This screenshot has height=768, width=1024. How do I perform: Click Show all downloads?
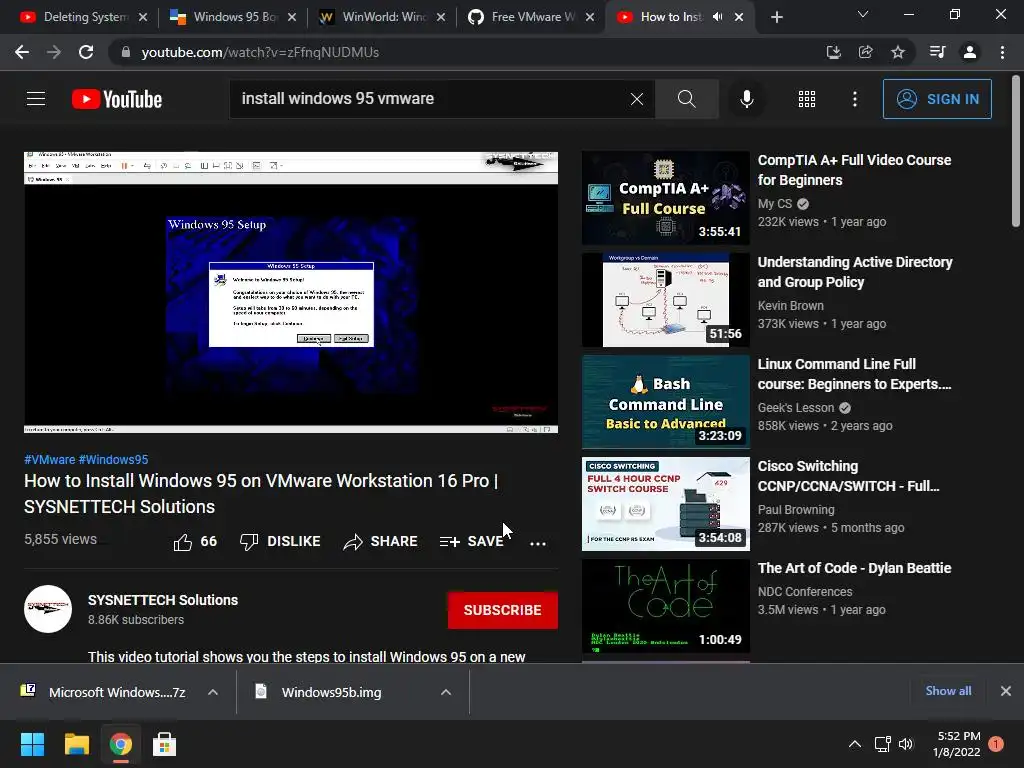948,691
